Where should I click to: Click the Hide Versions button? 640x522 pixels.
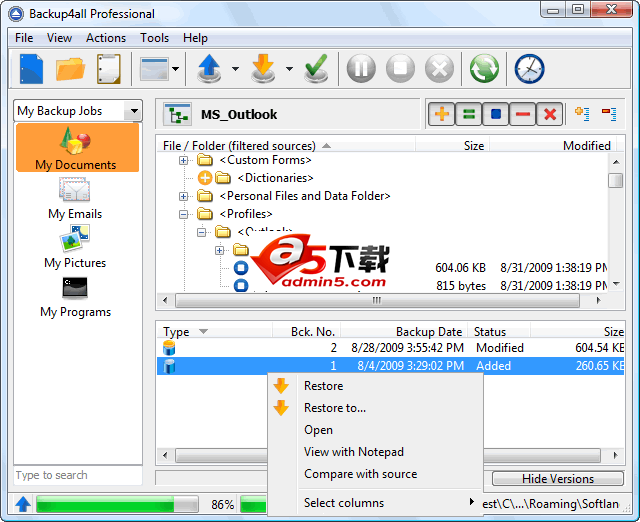[x=558, y=478]
